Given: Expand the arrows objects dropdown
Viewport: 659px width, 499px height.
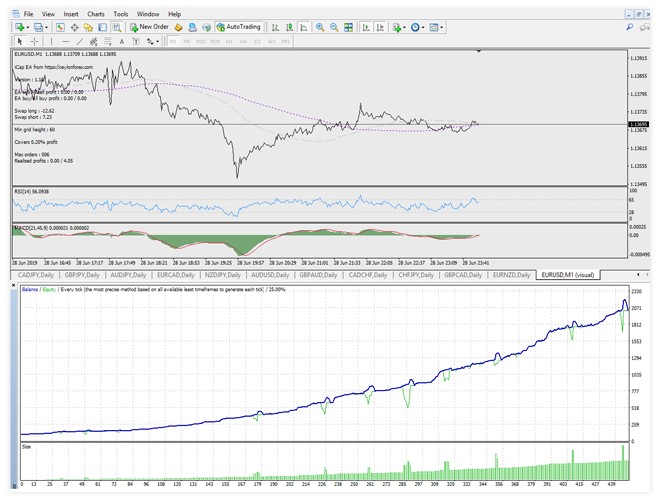Looking at the screenshot, I should click(158, 41).
